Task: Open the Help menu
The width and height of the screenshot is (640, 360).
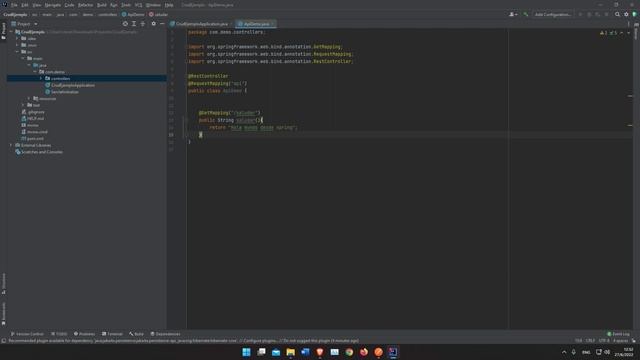Action: [x=169, y=5]
